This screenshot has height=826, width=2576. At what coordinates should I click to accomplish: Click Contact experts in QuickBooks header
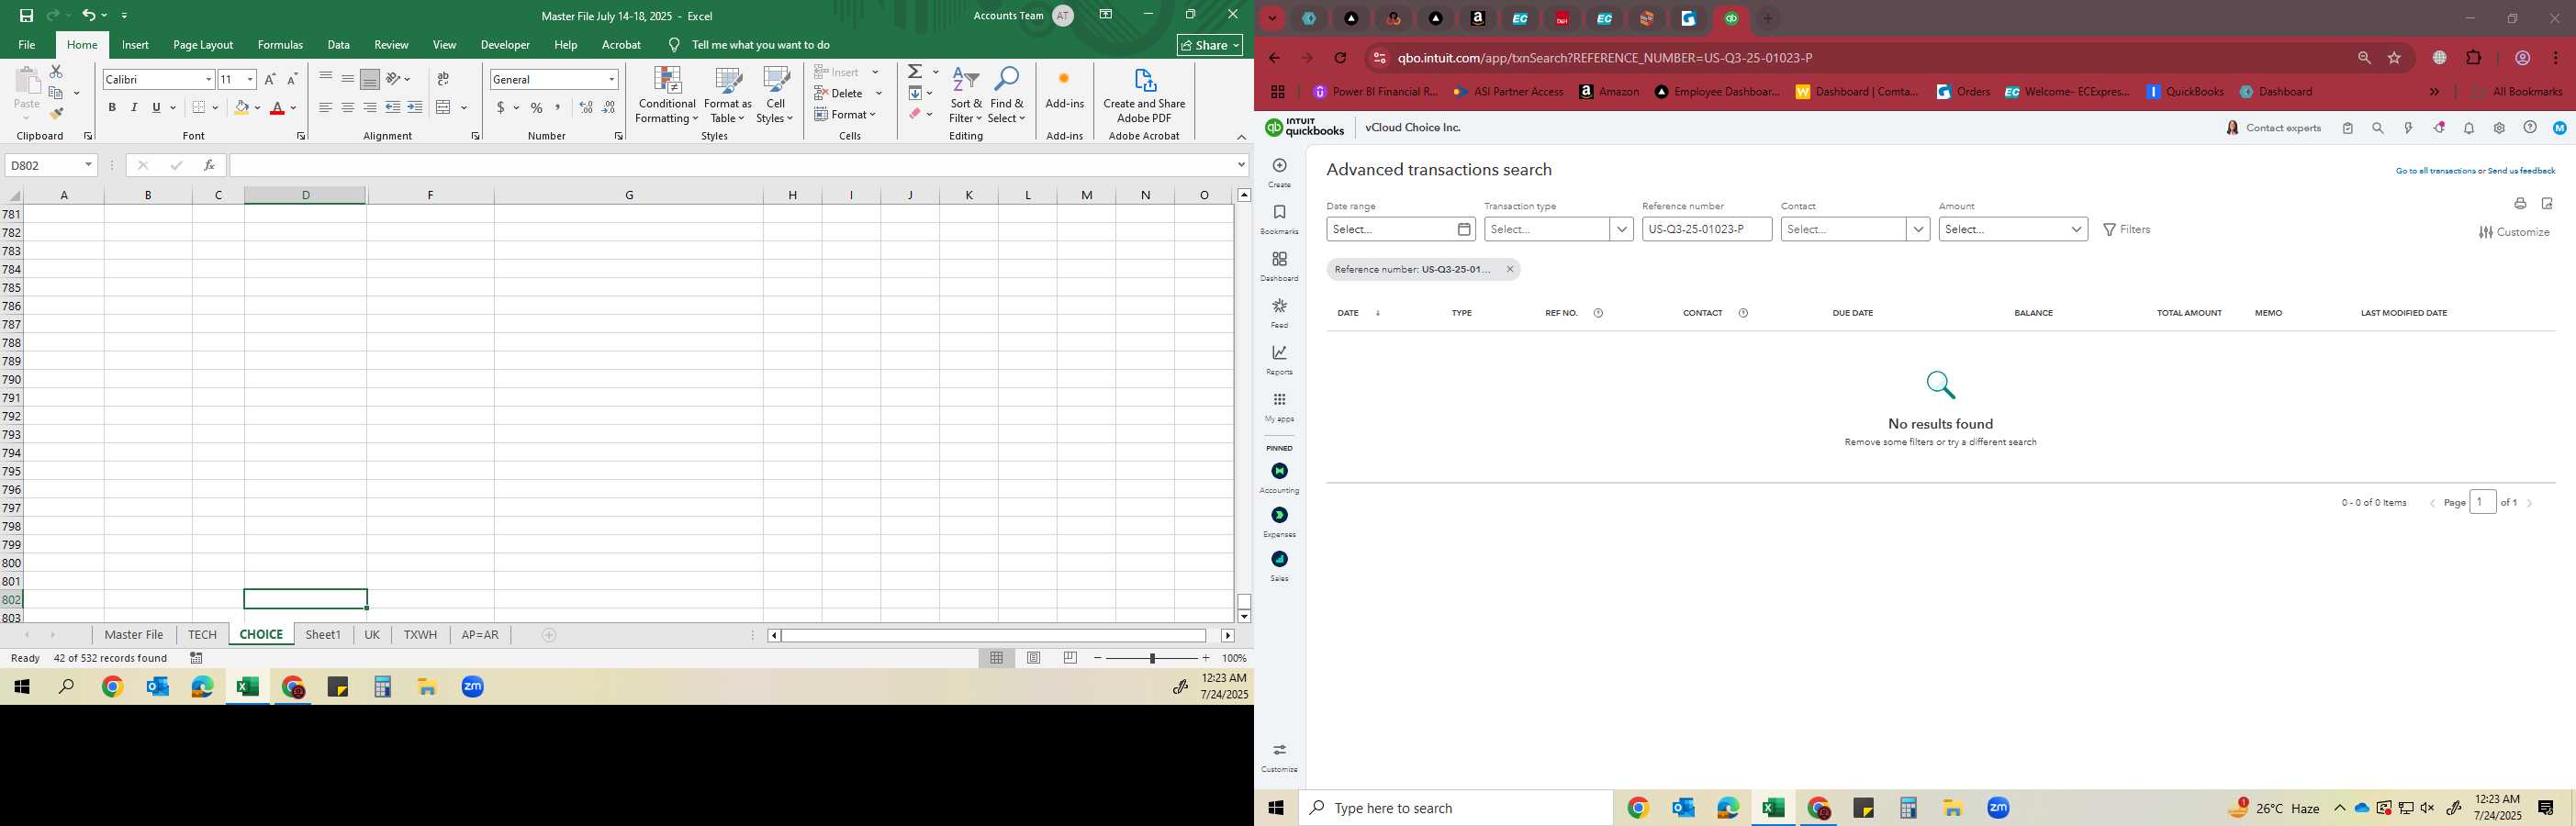pos(2272,128)
